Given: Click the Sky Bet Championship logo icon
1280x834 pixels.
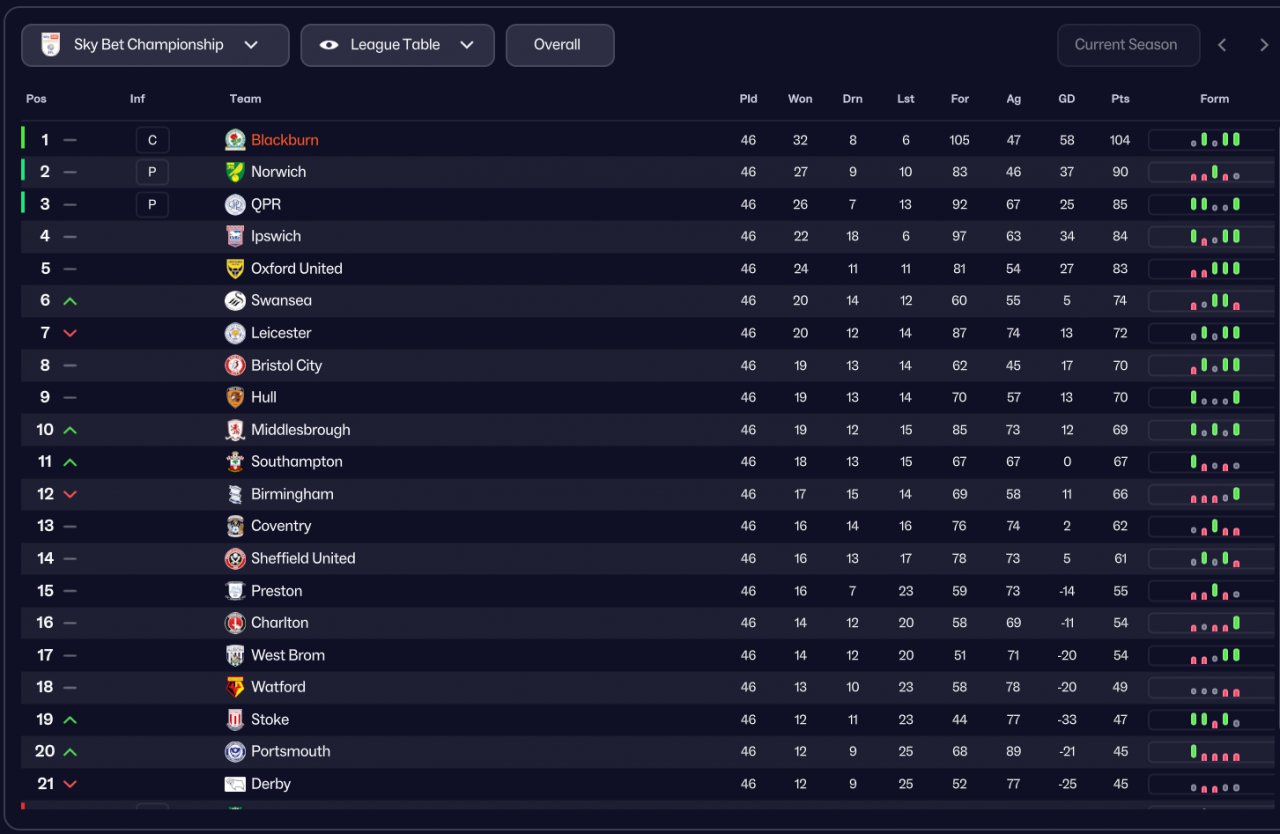Looking at the screenshot, I should (x=50, y=45).
